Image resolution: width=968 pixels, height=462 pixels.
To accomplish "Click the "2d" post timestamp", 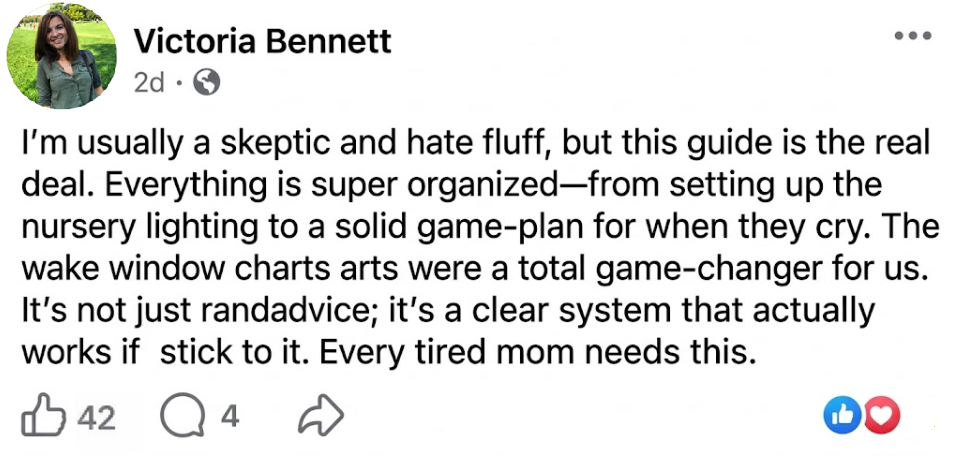I will 148,84.
